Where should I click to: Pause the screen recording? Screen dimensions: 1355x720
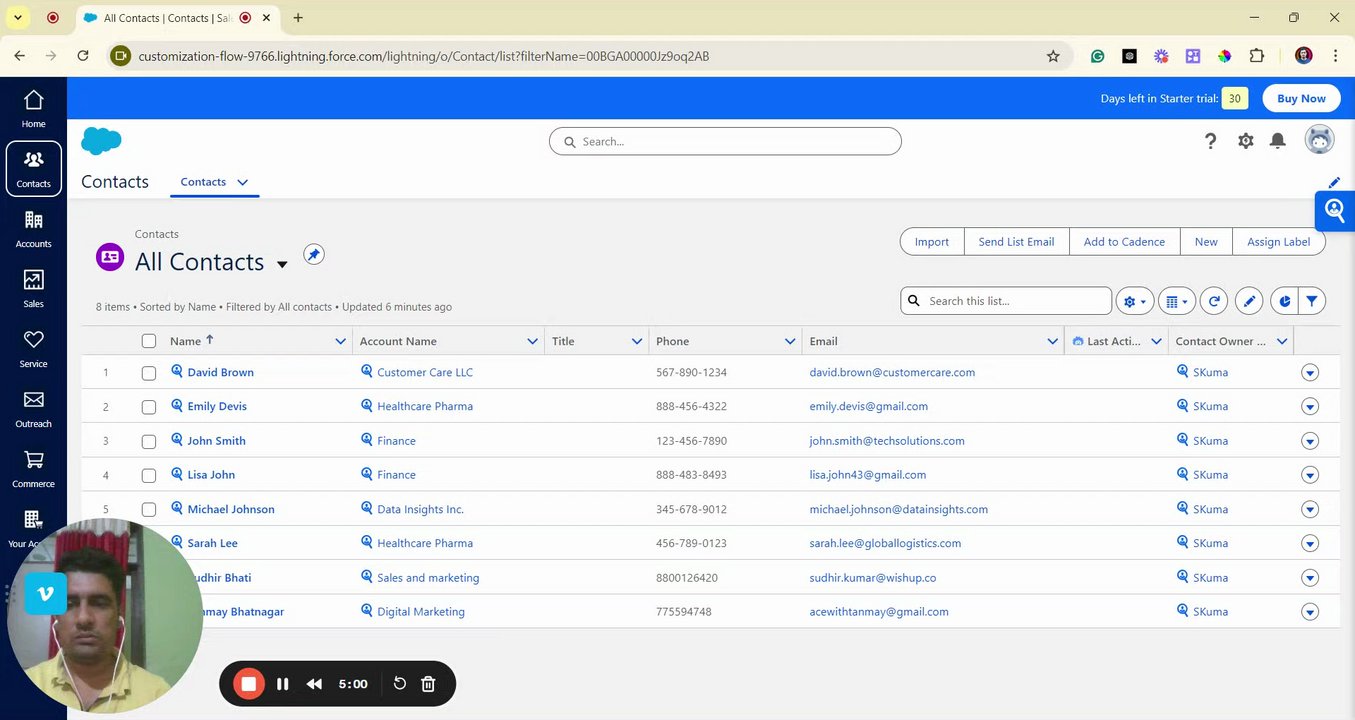coord(283,684)
